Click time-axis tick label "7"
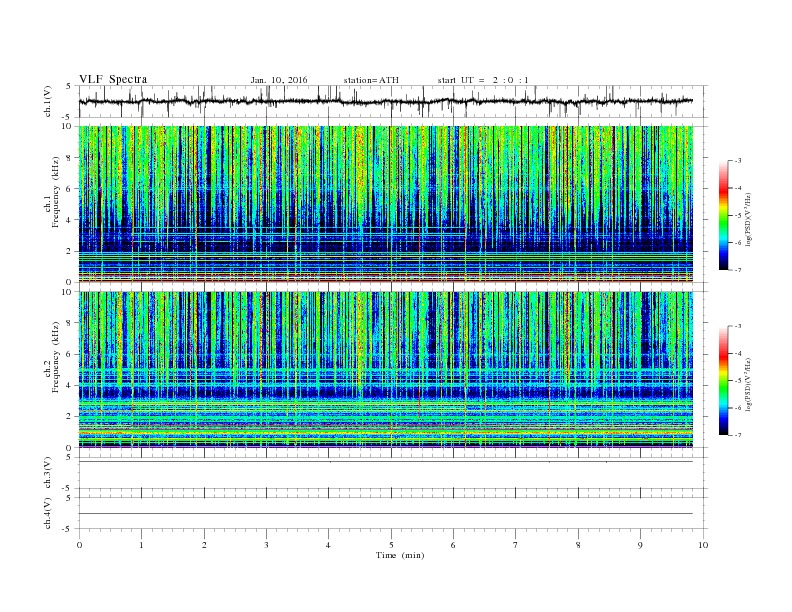This screenshot has width=792, height=612. click(x=516, y=545)
